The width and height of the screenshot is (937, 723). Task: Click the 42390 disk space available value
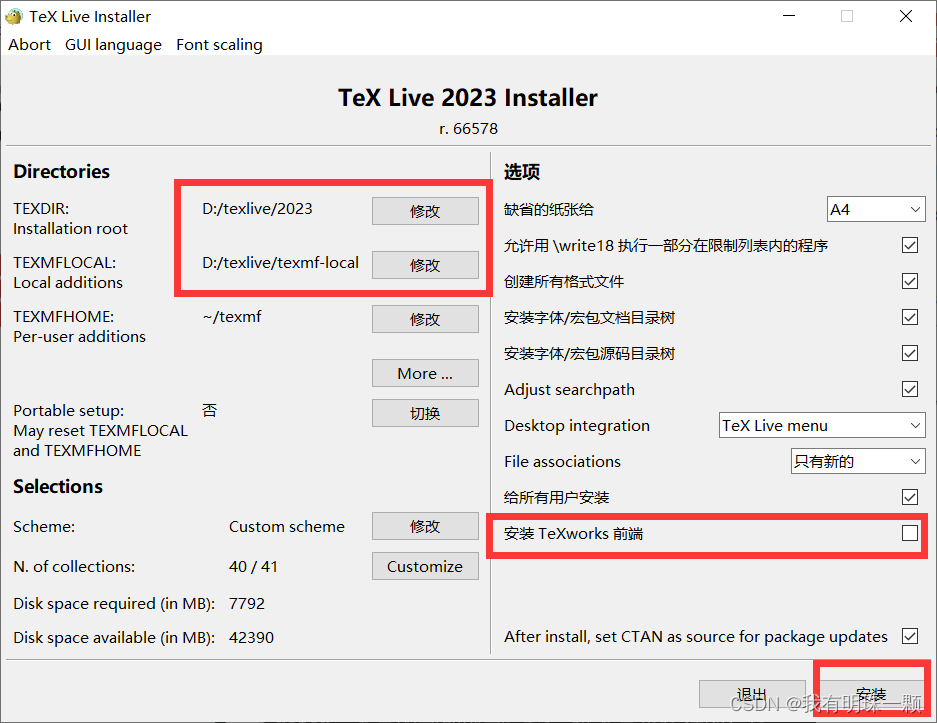point(252,638)
